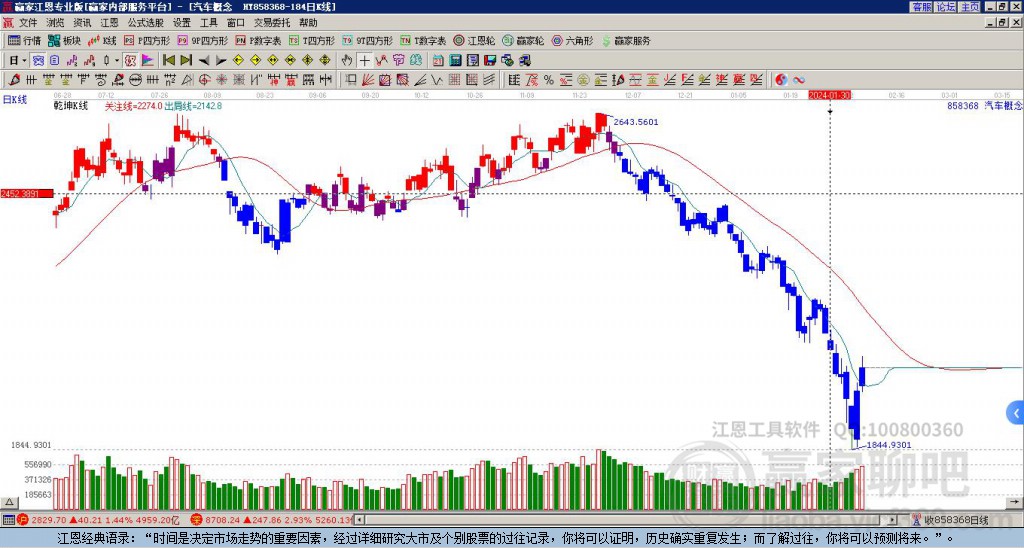This screenshot has width=1024, height=548.
Task: Click the 关注线=2274.0 label
Action: click(133, 106)
